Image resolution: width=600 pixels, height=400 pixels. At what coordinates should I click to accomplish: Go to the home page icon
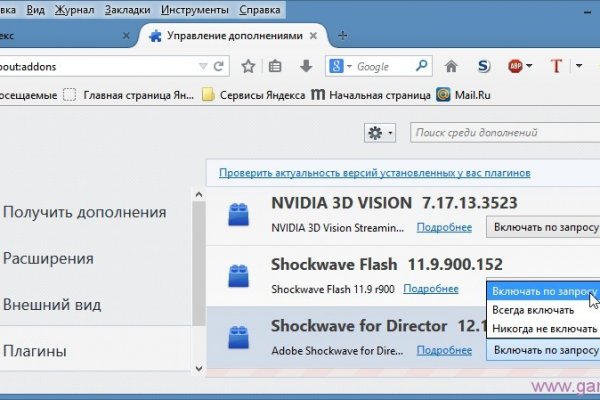[451, 67]
